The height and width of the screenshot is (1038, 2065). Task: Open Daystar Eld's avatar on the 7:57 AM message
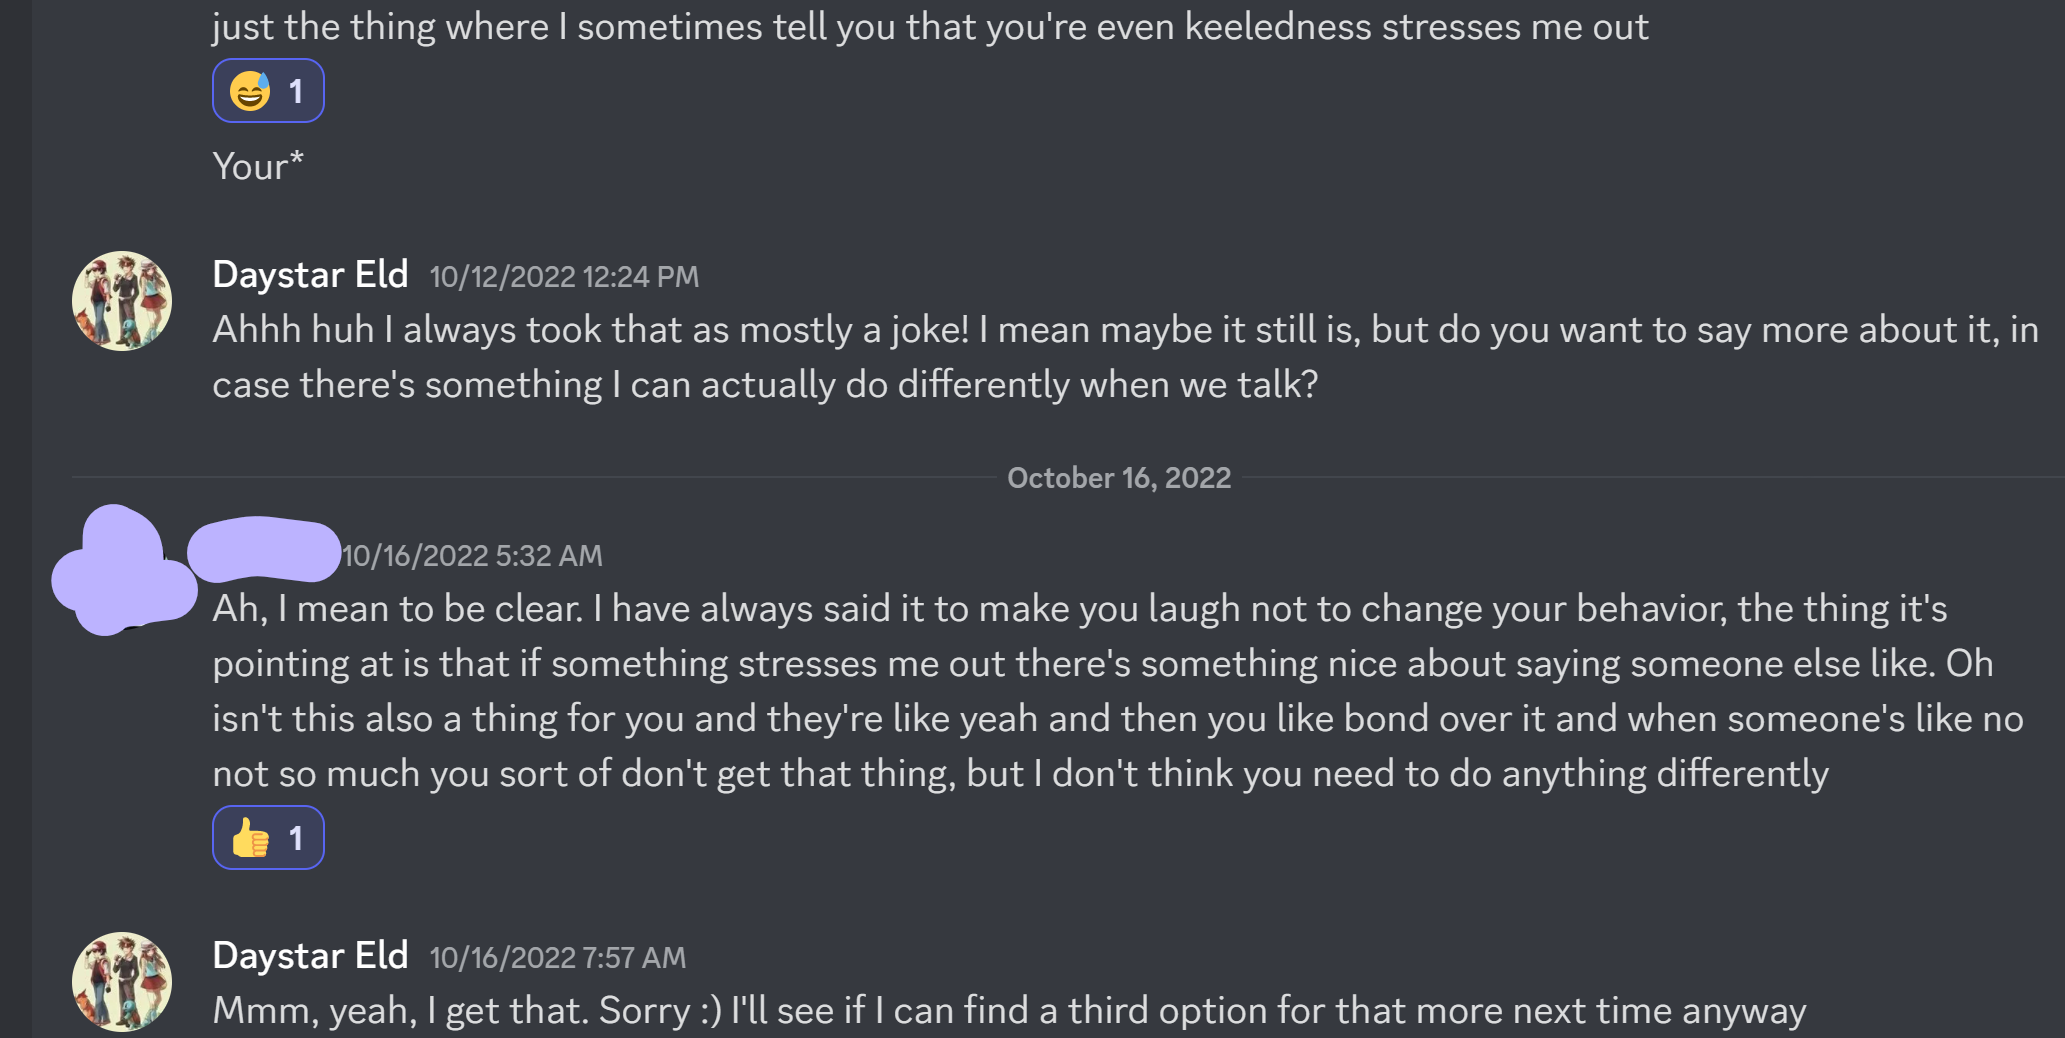(x=122, y=982)
